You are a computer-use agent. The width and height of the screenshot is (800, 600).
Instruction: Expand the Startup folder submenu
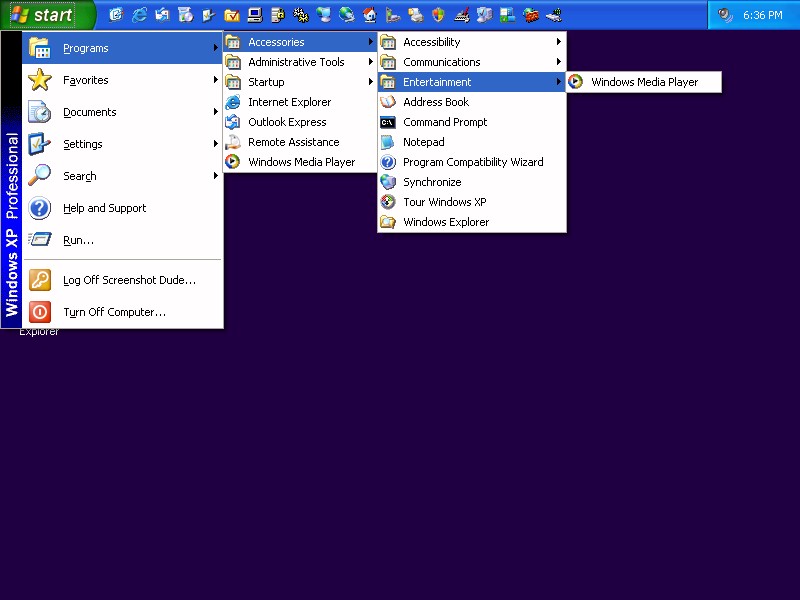(266, 82)
